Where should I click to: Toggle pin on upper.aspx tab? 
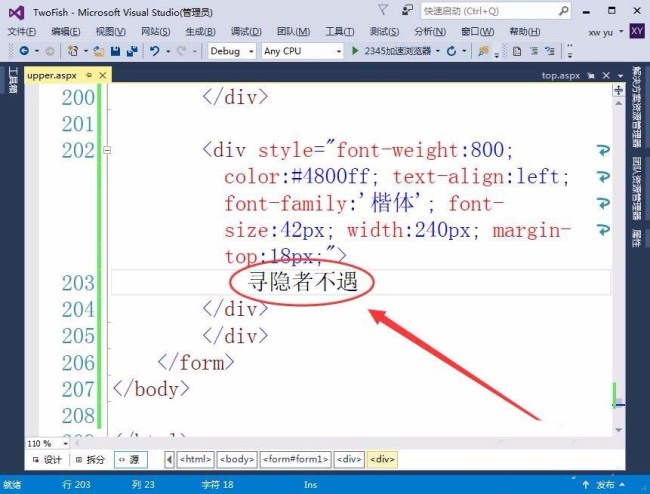click(89, 75)
